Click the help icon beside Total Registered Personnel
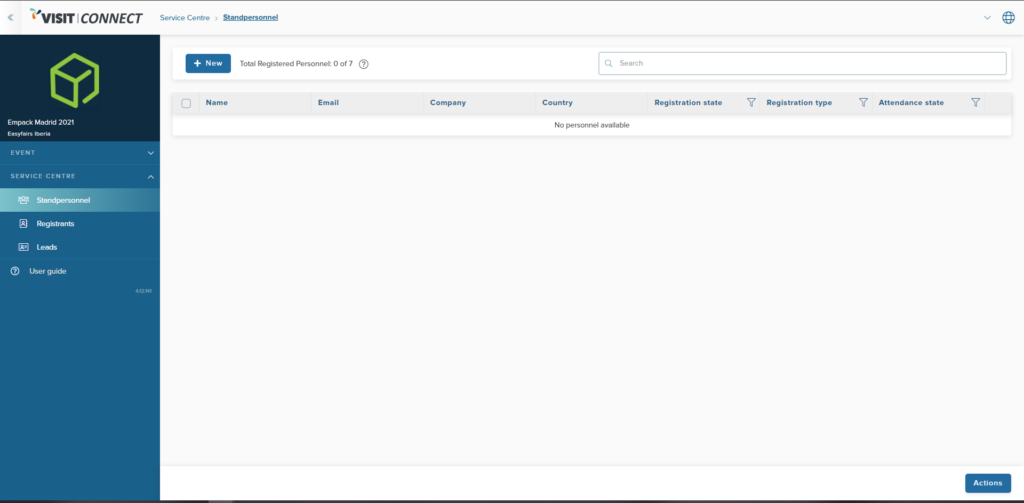This screenshot has width=1024, height=503. [364, 64]
